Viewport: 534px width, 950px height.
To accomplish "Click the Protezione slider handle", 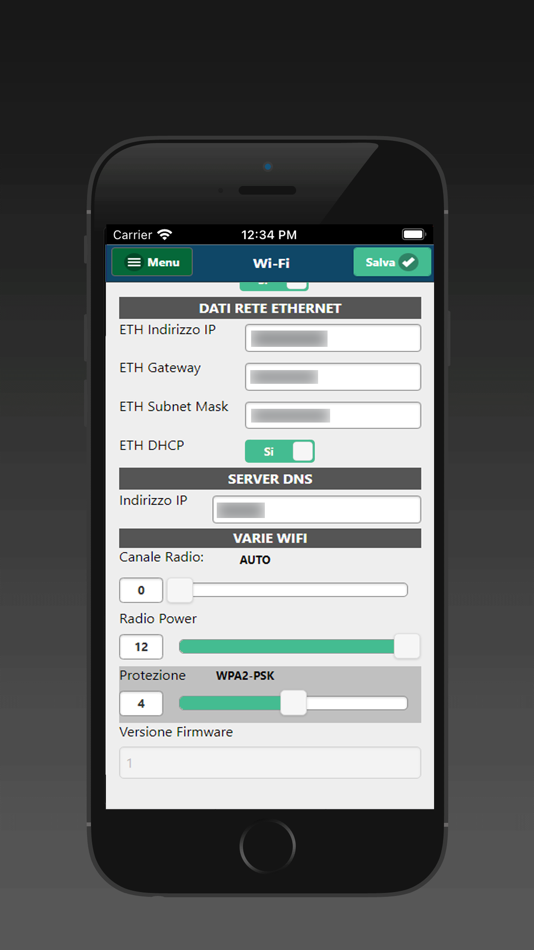I will (293, 703).
